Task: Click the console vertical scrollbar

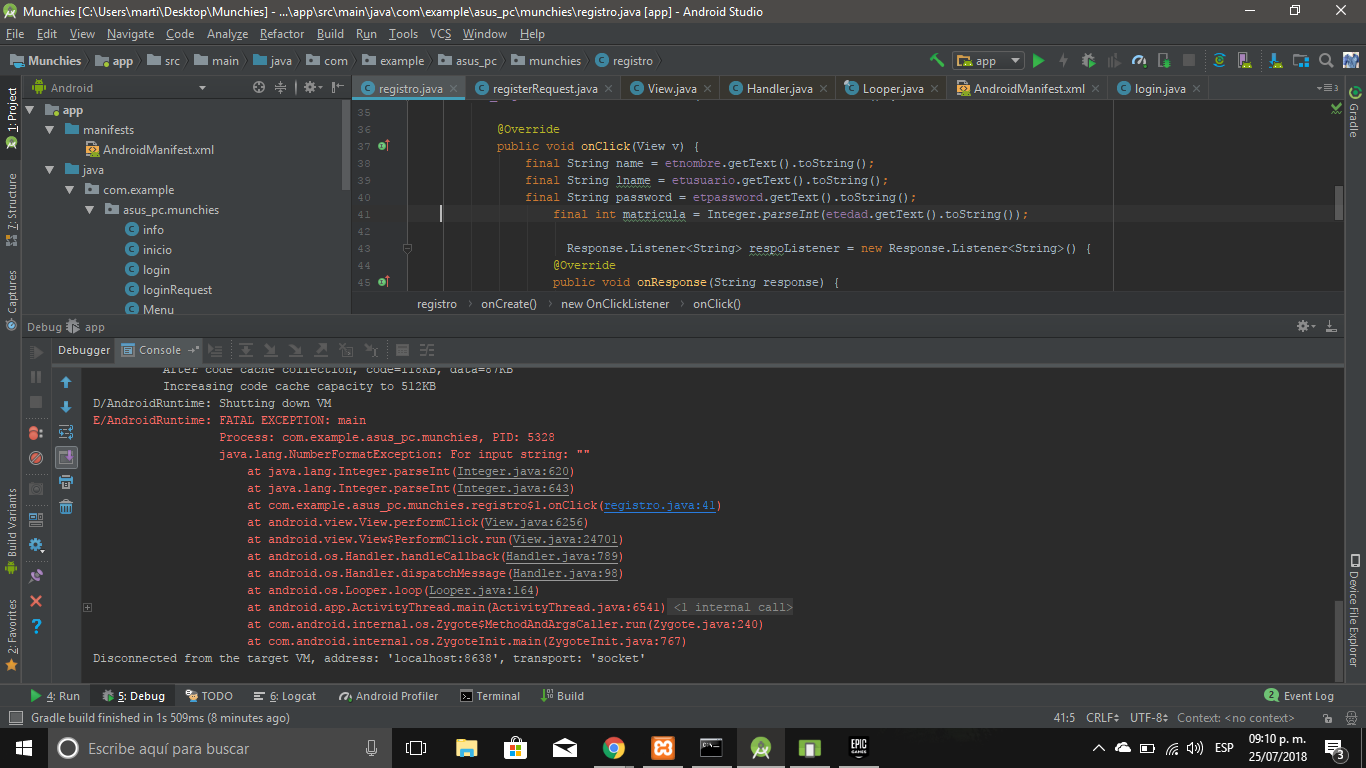Action: [1339, 640]
